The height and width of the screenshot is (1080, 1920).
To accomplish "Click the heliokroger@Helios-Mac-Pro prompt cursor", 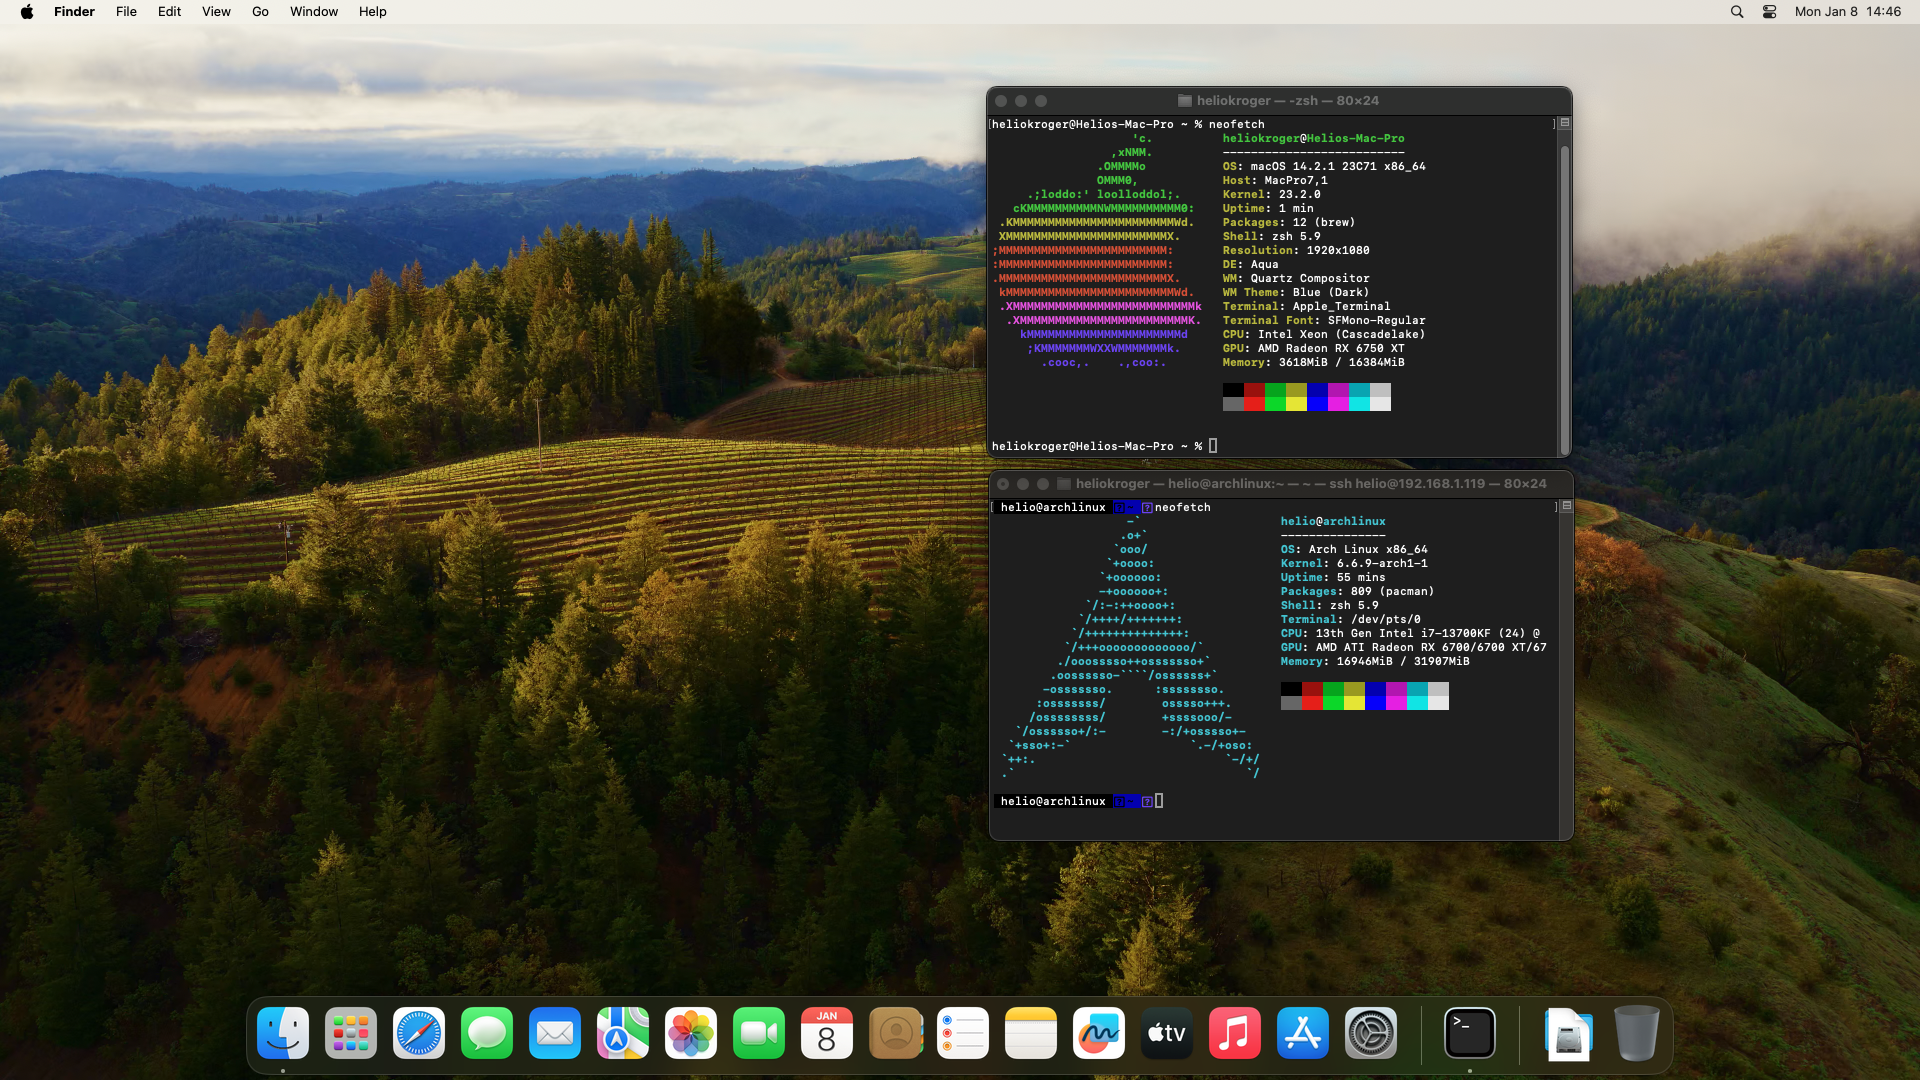I will [x=1213, y=446].
